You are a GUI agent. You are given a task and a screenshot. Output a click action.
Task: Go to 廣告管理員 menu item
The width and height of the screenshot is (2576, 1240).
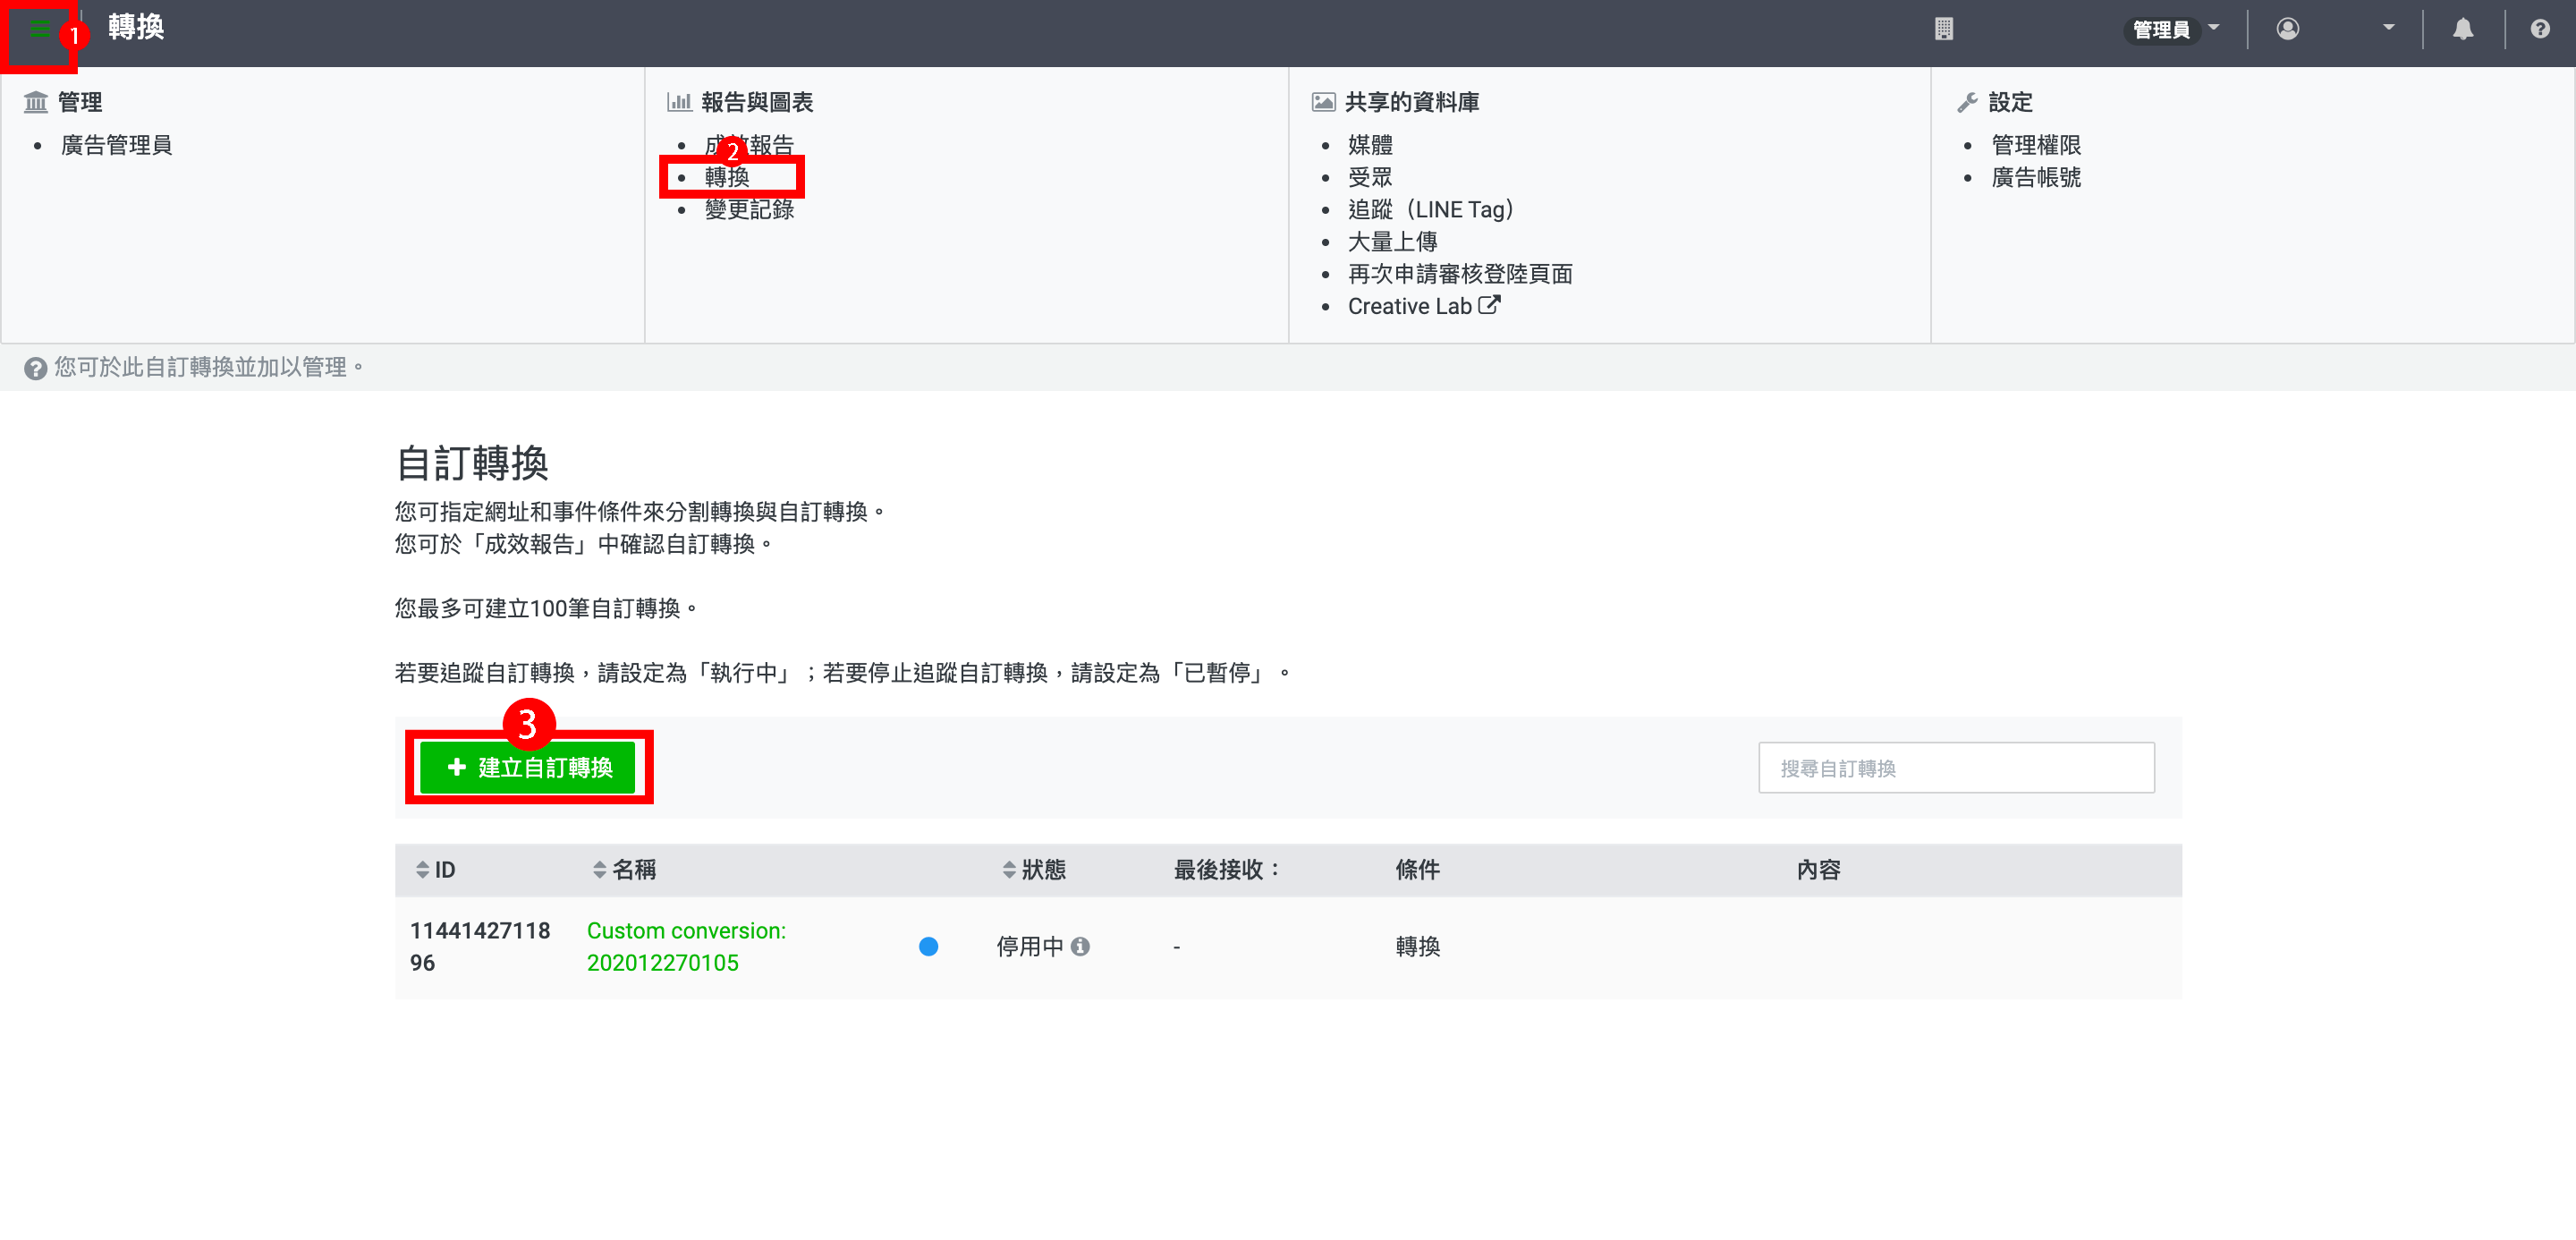coord(116,145)
